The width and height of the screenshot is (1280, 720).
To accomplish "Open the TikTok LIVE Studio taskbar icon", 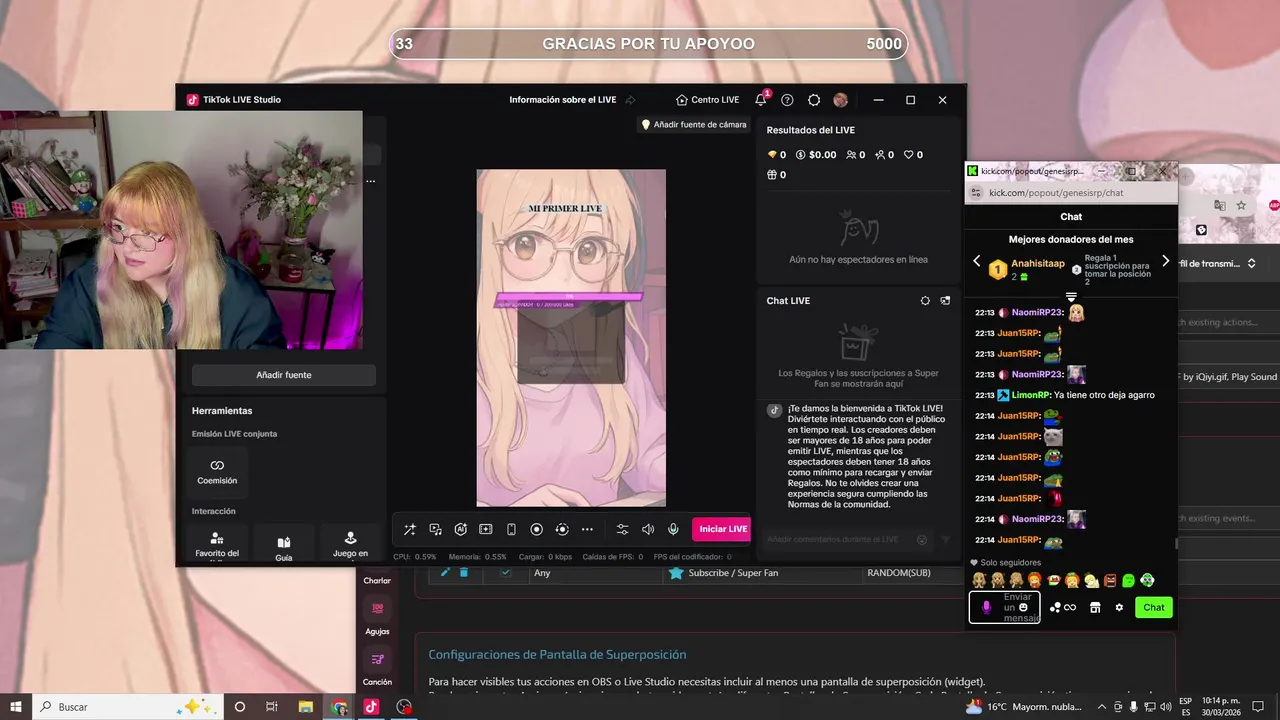I will click(371, 707).
